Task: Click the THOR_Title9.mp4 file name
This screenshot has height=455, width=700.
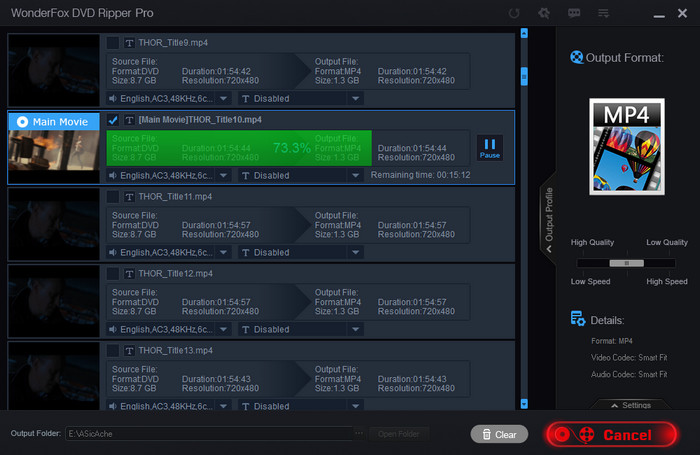Action: click(173, 43)
